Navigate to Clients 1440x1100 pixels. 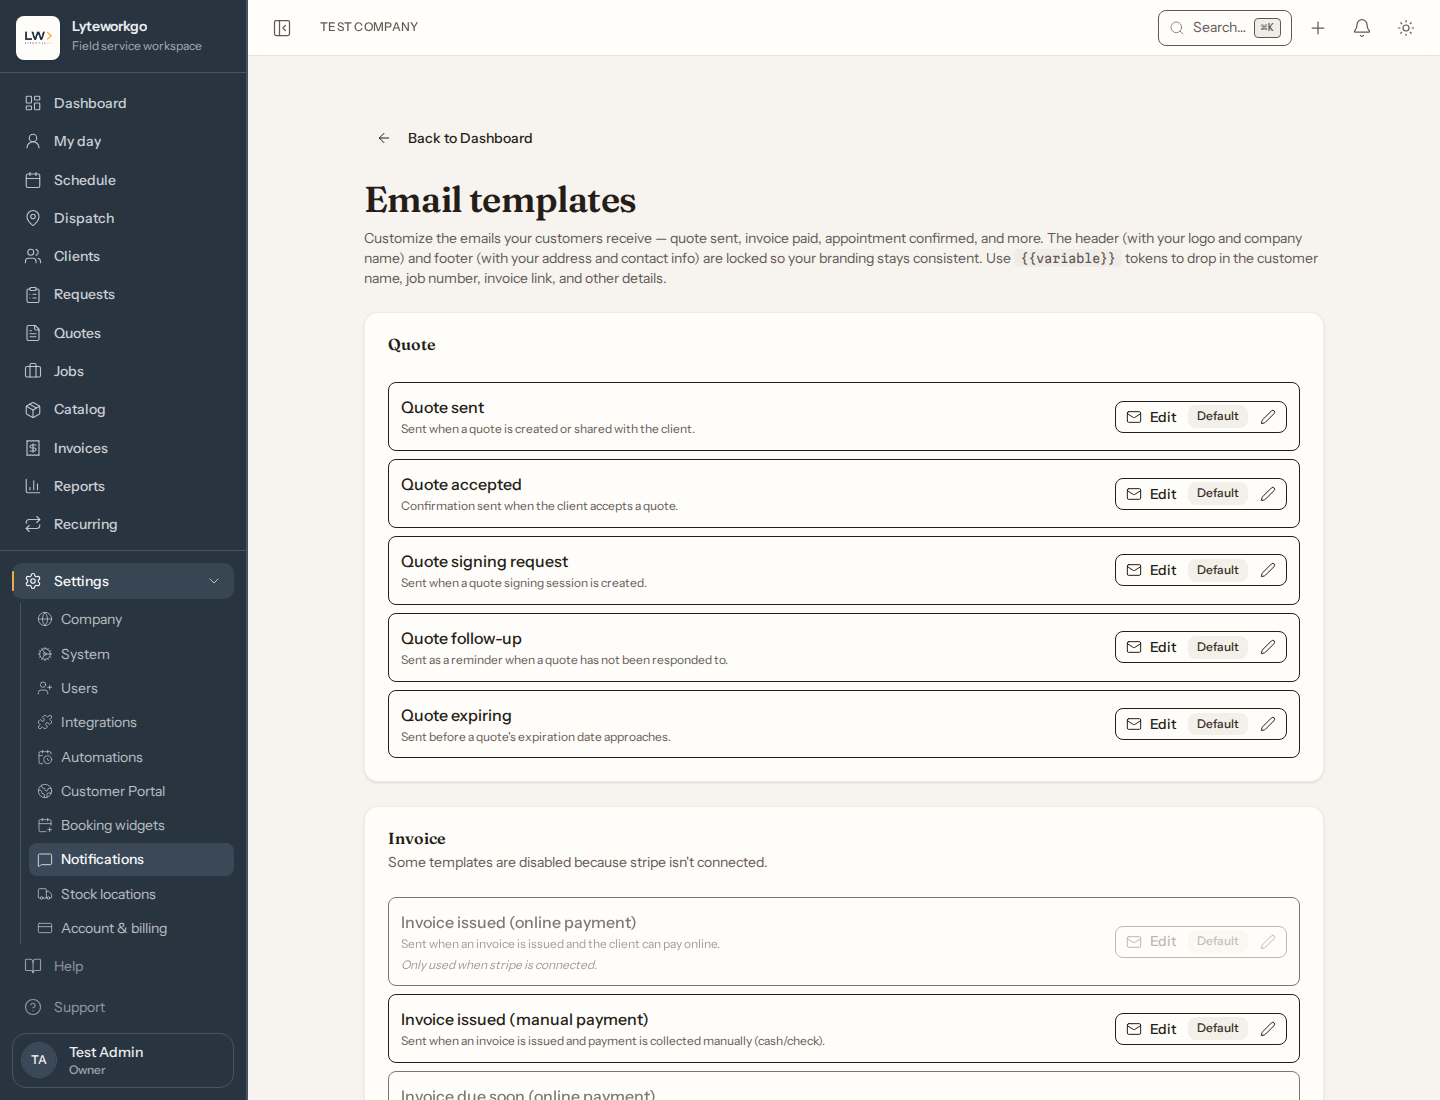coord(124,256)
